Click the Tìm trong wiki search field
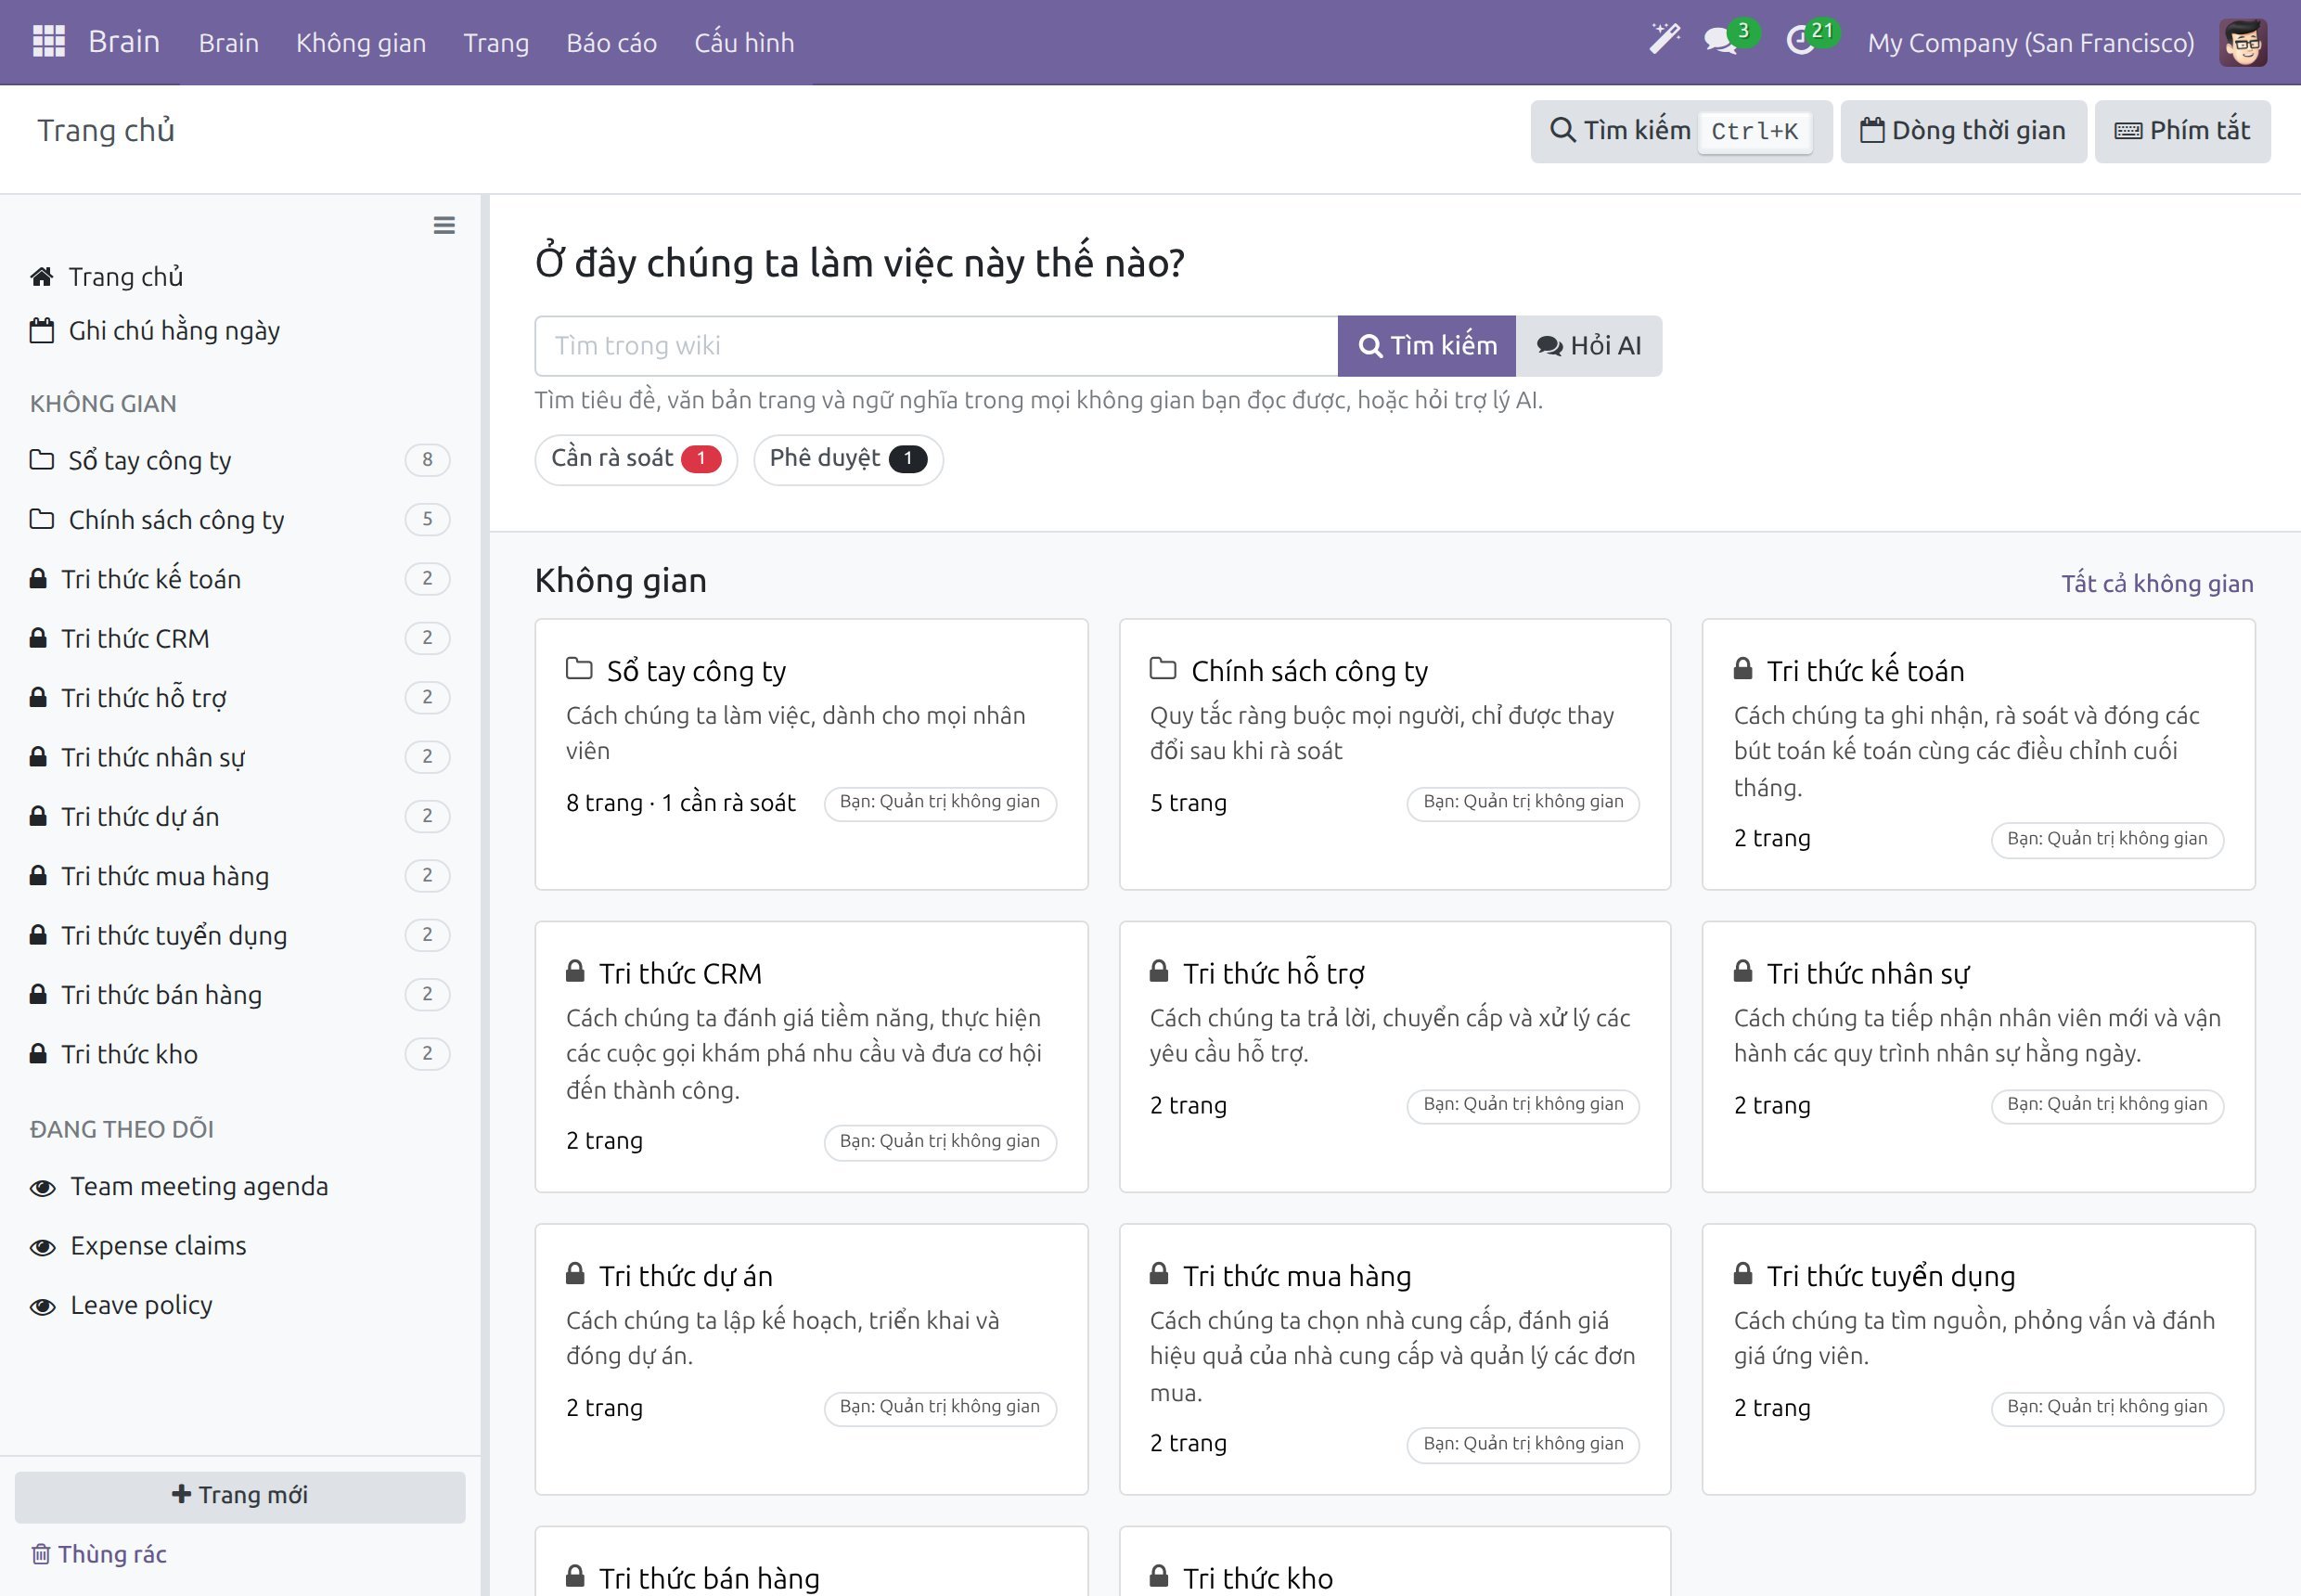This screenshot has height=1596, width=2301. pos(936,346)
